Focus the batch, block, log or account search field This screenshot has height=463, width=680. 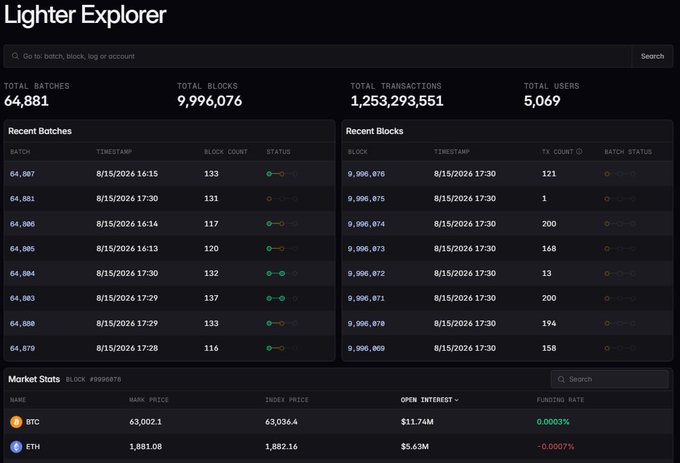[317, 56]
